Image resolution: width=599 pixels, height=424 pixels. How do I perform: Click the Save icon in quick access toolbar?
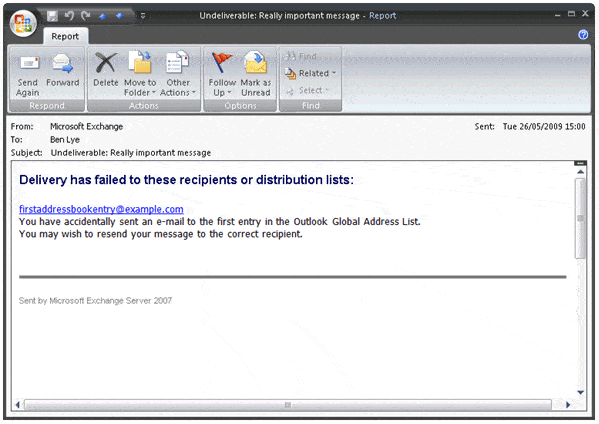coord(52,16)
